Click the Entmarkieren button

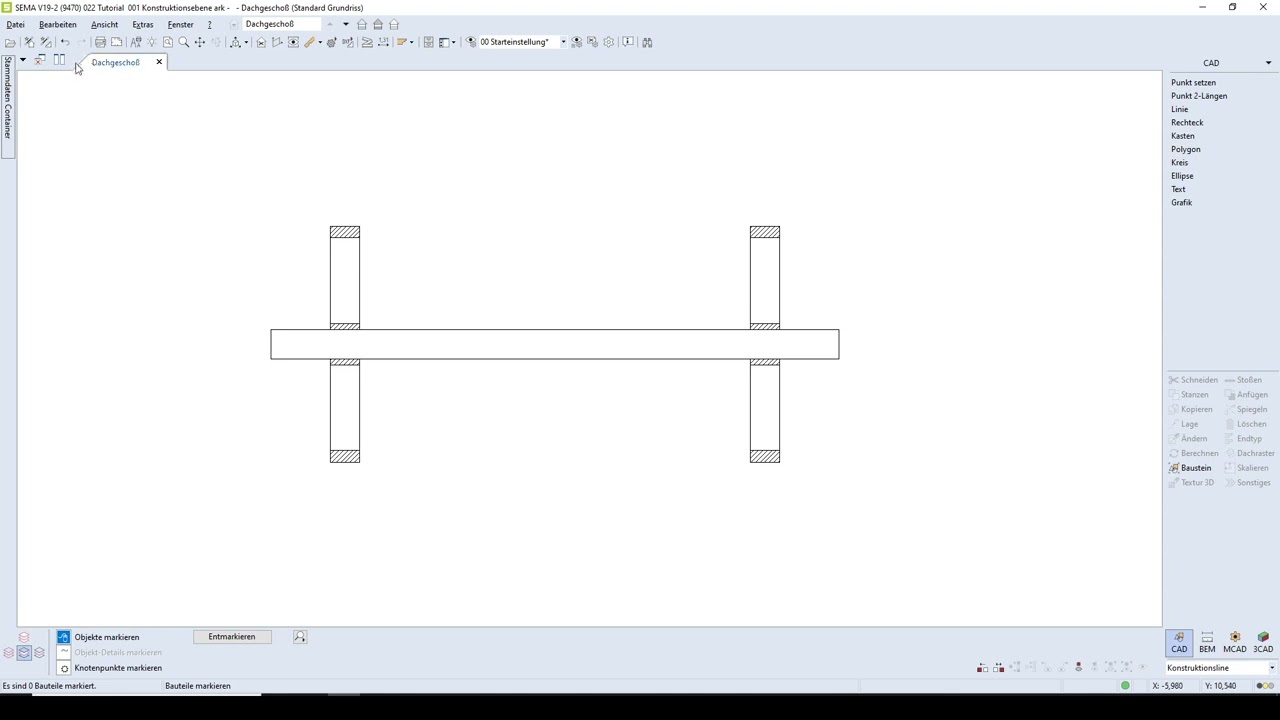pyautogui.click(x=232, y=637)
